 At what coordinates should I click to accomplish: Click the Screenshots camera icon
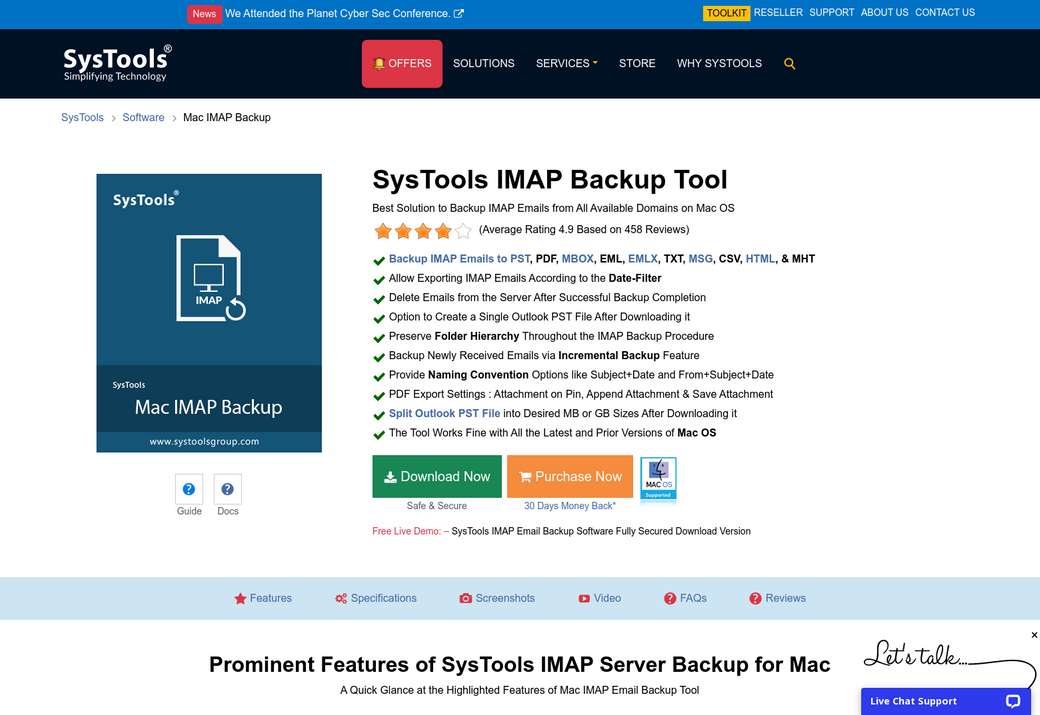click(x=465, y=598)
